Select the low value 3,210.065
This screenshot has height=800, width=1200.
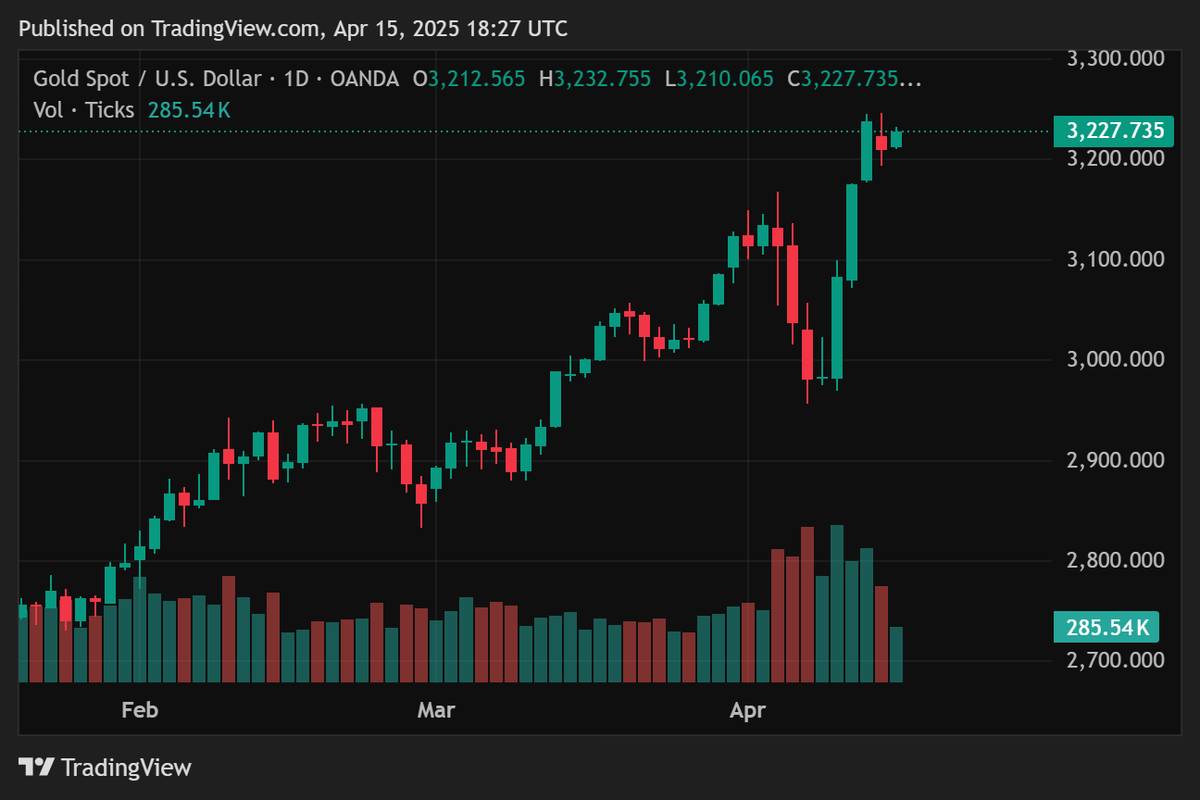pos(725,79)
